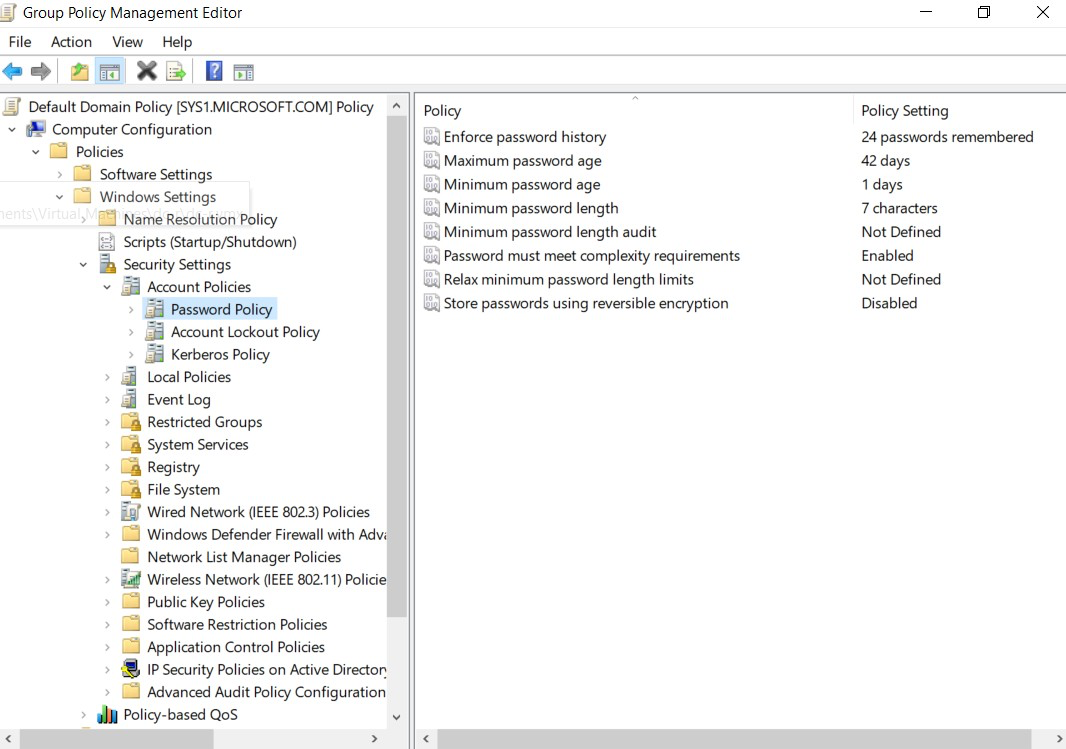Select Application Control Policies in tree
Viewport: 1066px width, 749px height.
click(x=236, y=646)
